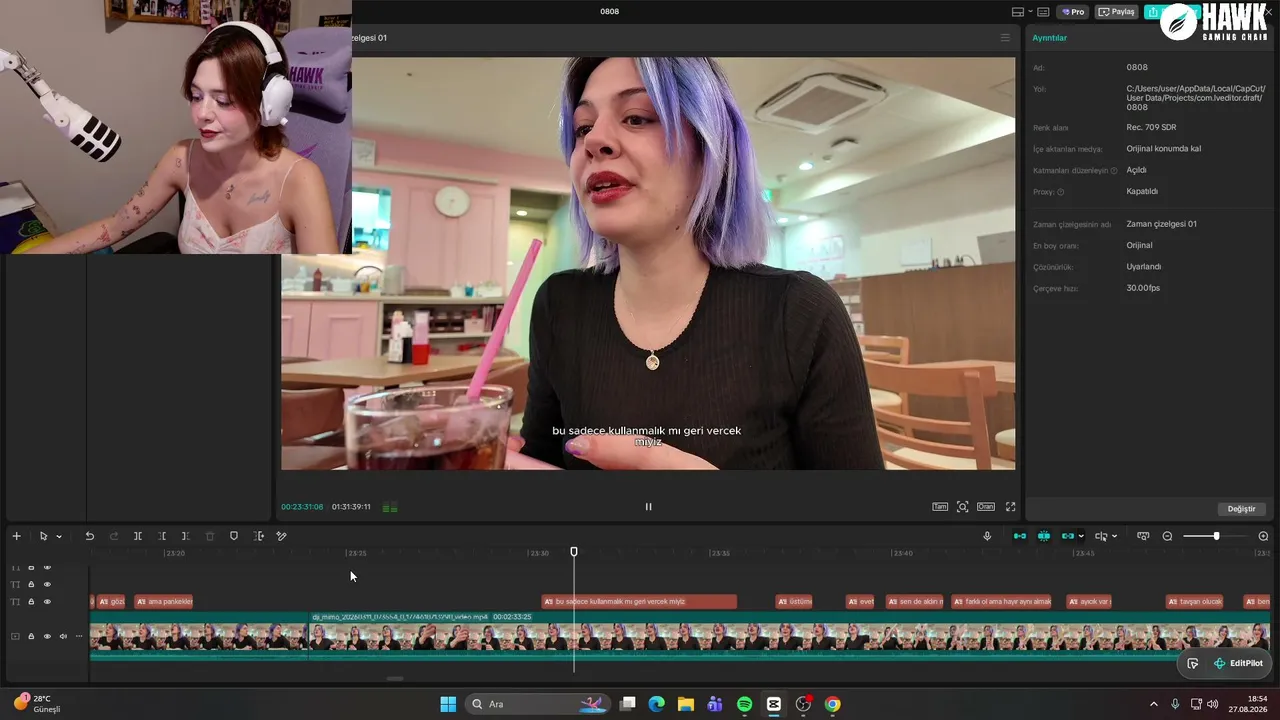Viewport: 1280px width, 720px height.
Task: Hide the middle text track
Action: [47, 584]
